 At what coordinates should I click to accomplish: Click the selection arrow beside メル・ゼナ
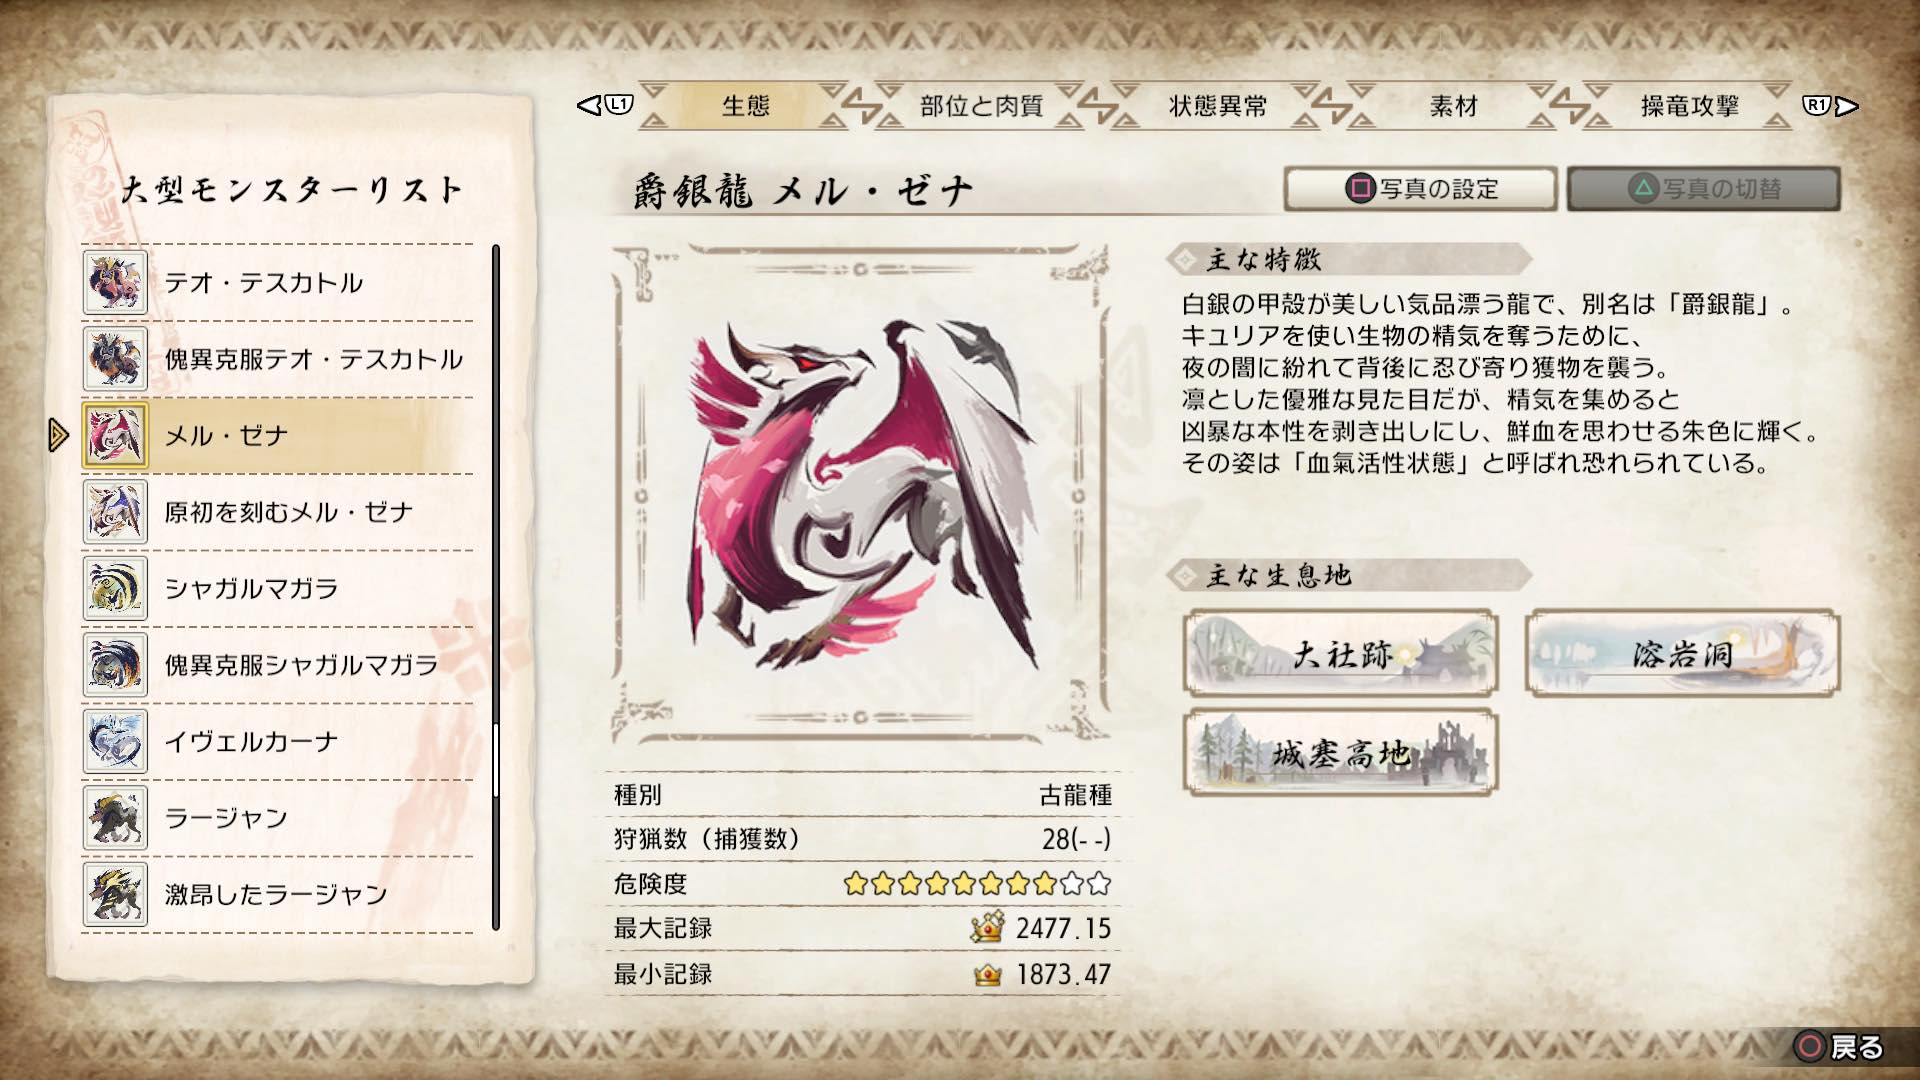click(58, 435)
